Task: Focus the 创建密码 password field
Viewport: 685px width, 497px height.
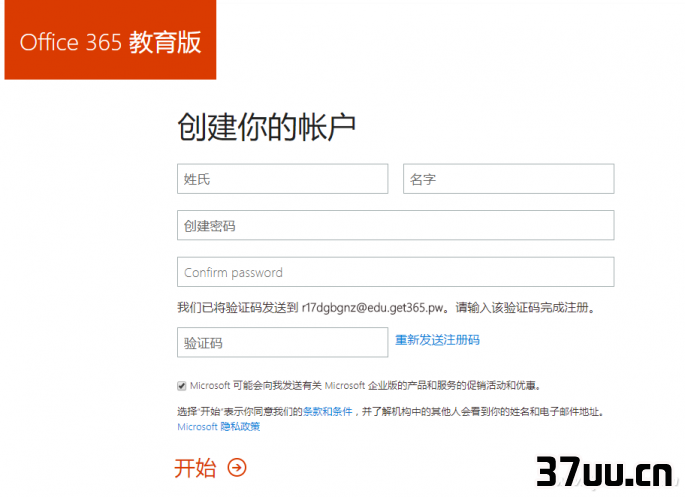Action: pos(395,225)
